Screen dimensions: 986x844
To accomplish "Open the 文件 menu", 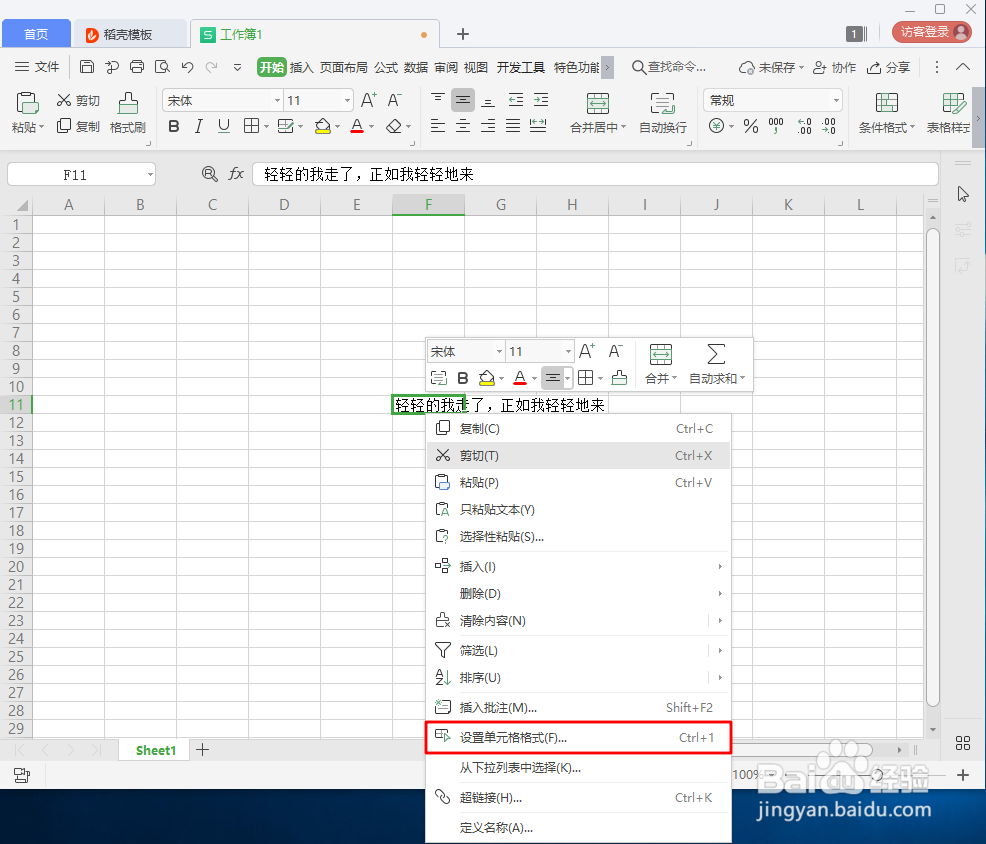I will pyautogui.click(x=37, y=67).
